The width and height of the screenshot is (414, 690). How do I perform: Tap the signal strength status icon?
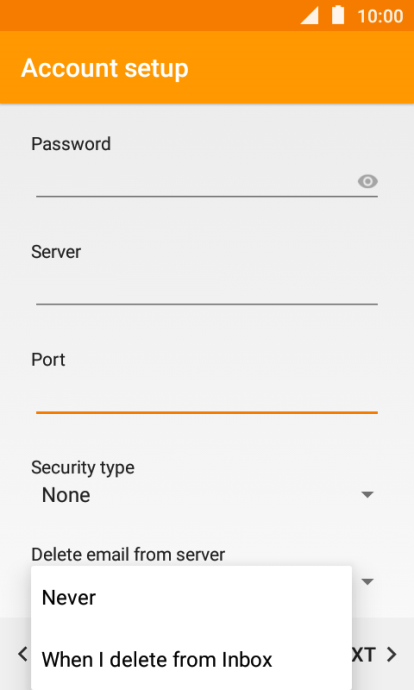point(309,16)
